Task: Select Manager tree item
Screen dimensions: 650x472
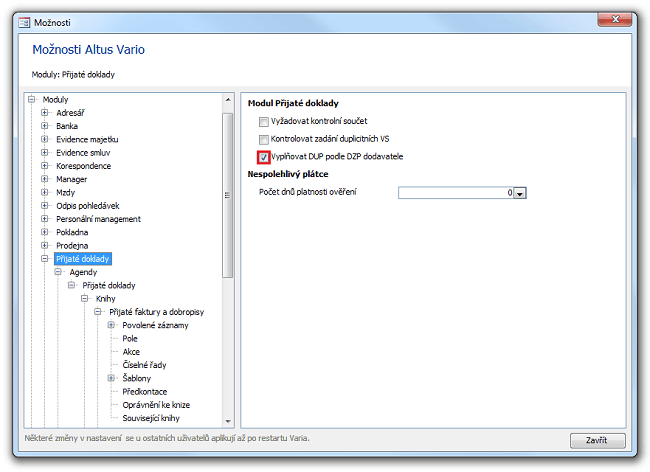Action: tap(71, 179)
